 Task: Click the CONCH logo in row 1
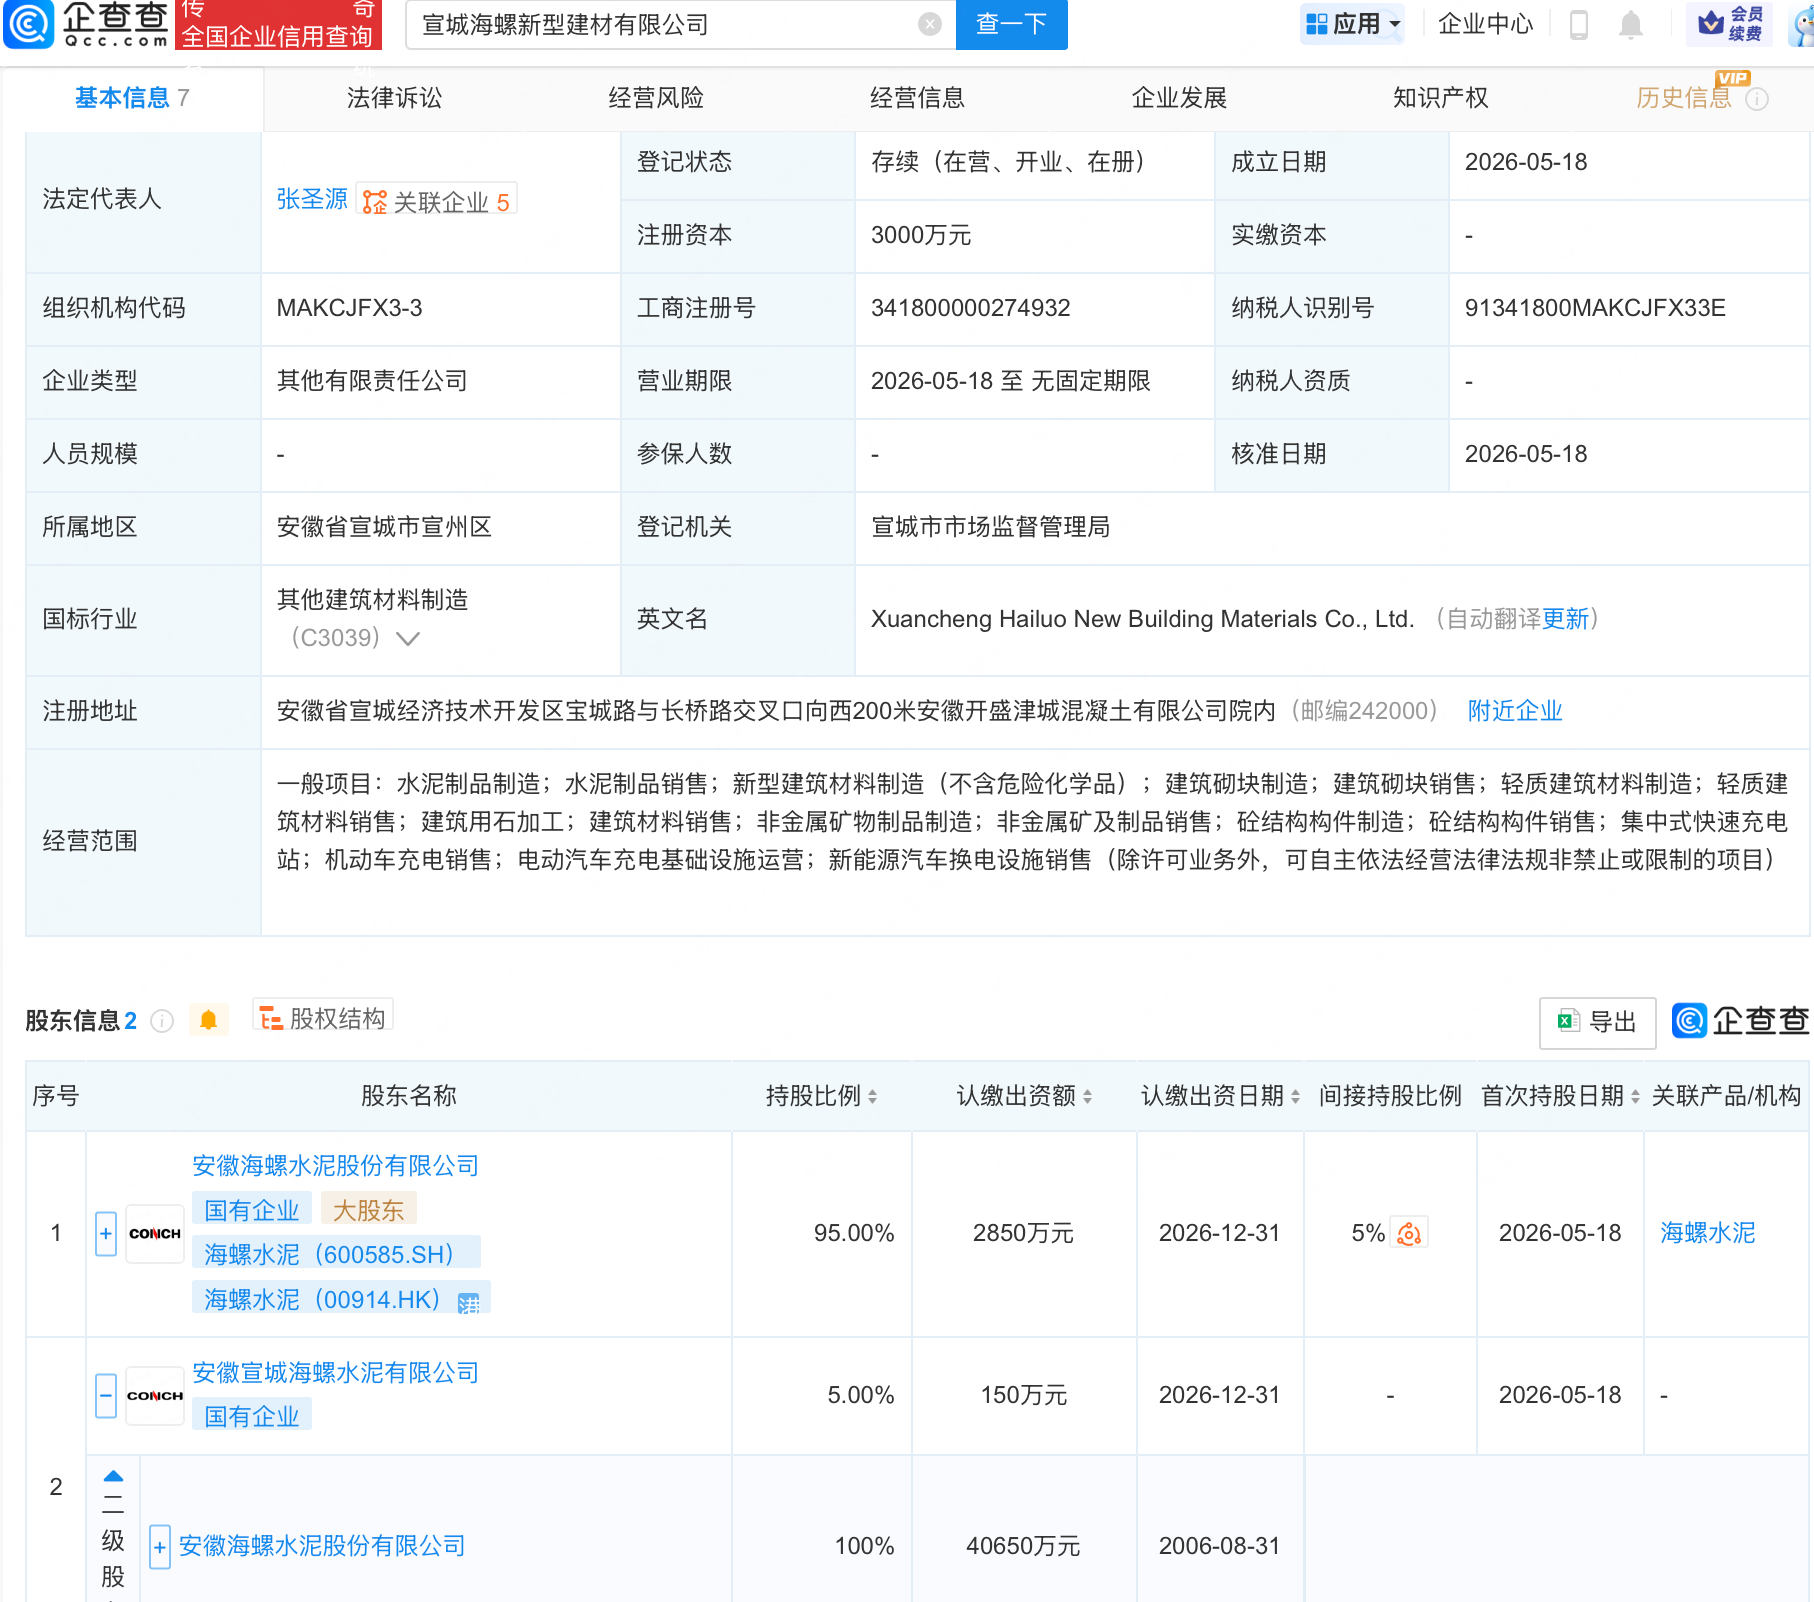pyautogui.click(x=155, y=1233)
